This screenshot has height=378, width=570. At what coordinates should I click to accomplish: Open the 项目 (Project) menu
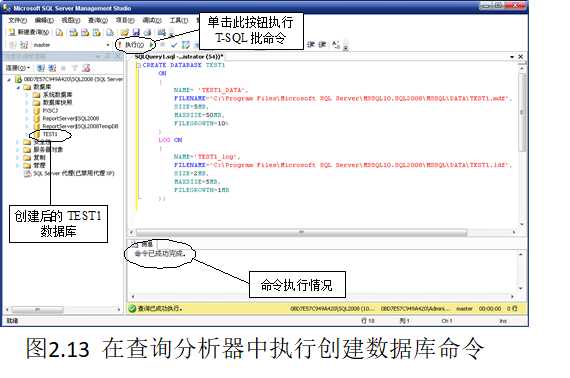(x=125, y=20)
